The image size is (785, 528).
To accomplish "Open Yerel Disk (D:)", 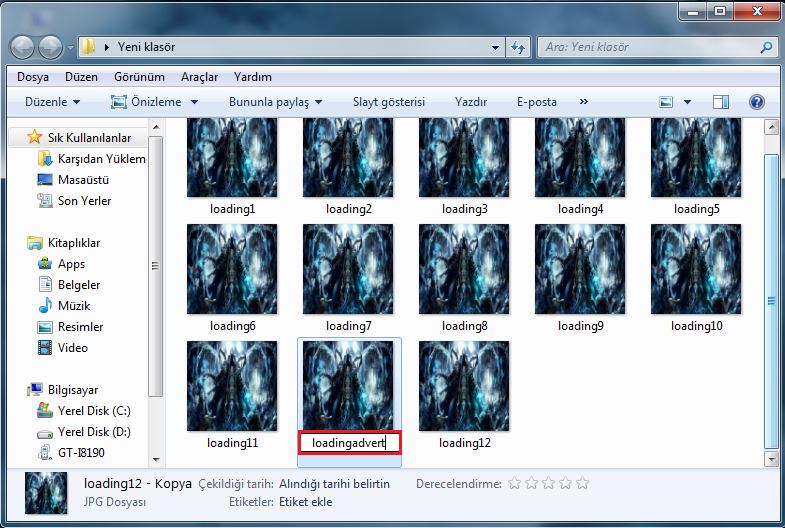I will point(84,432).
